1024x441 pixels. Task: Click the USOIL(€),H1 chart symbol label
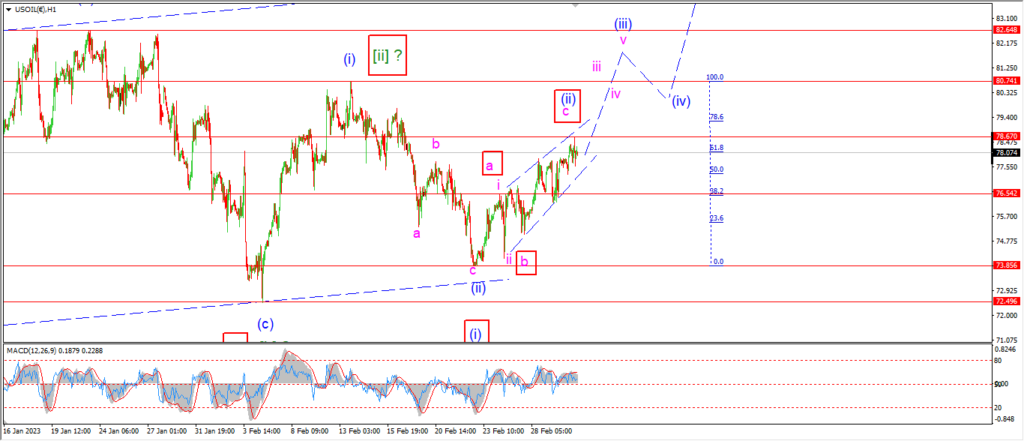click(33, 9)
